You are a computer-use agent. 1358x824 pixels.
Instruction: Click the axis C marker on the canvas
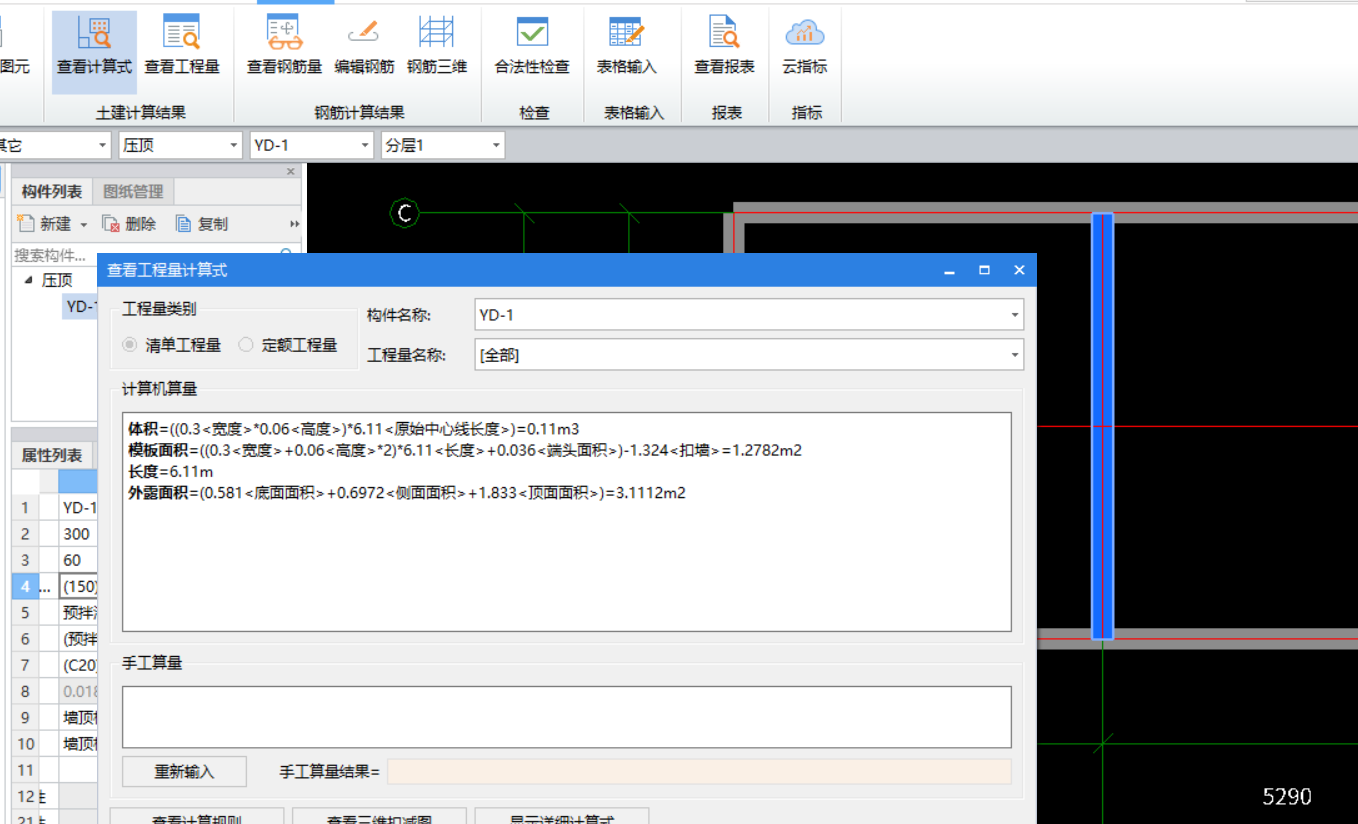pos(404,213)
